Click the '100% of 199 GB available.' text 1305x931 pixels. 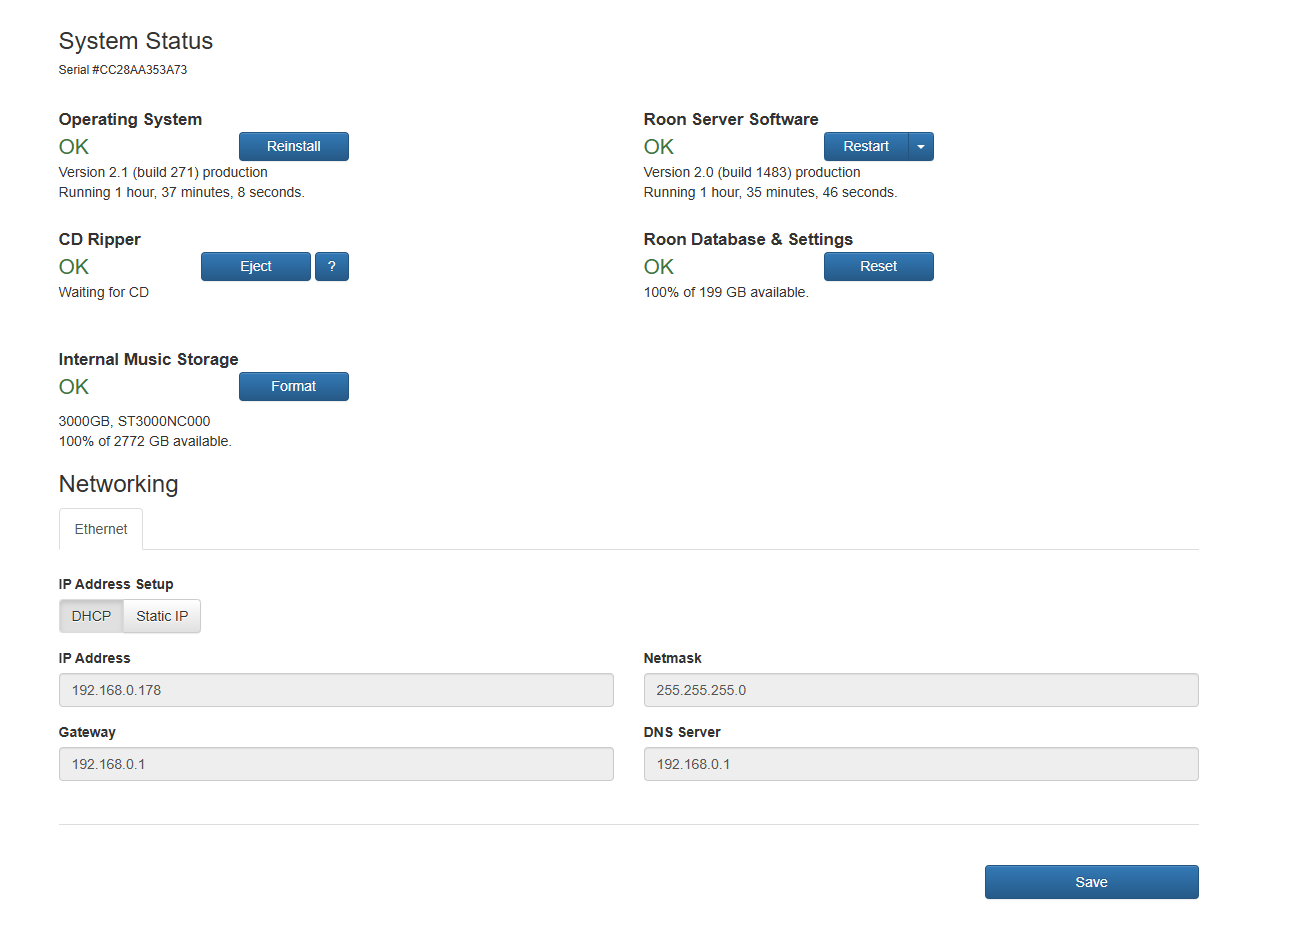pos(726,292)
